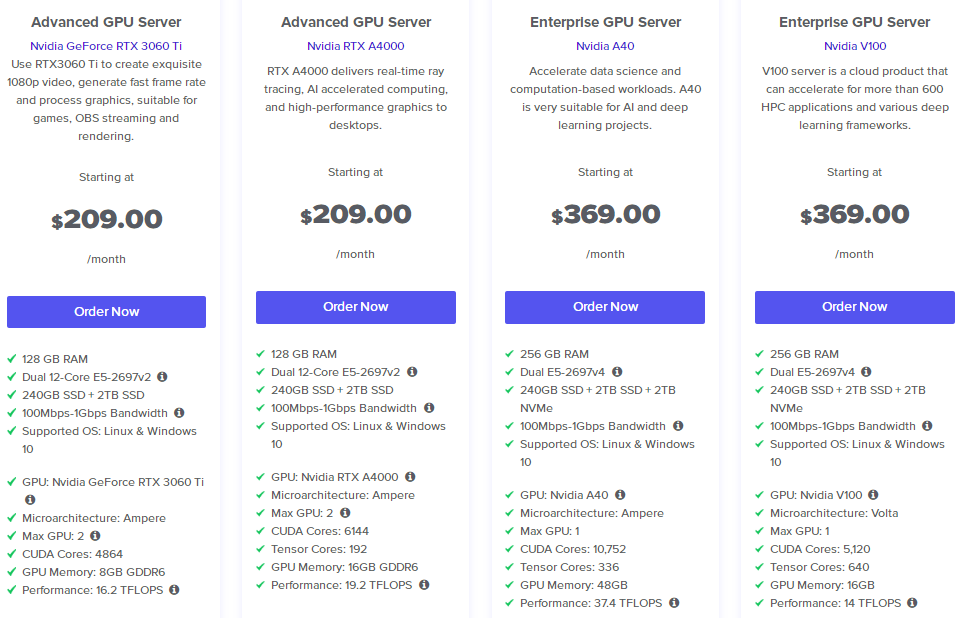Click bandwidth info icon in RTX A4000 card
The height and width of the screenshot is (618, 963).
(429, 408)
